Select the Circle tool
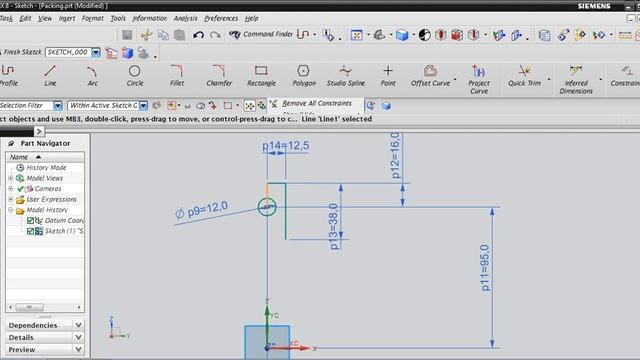The width and height of the screenshot is (640, 360). coord(135,76)
